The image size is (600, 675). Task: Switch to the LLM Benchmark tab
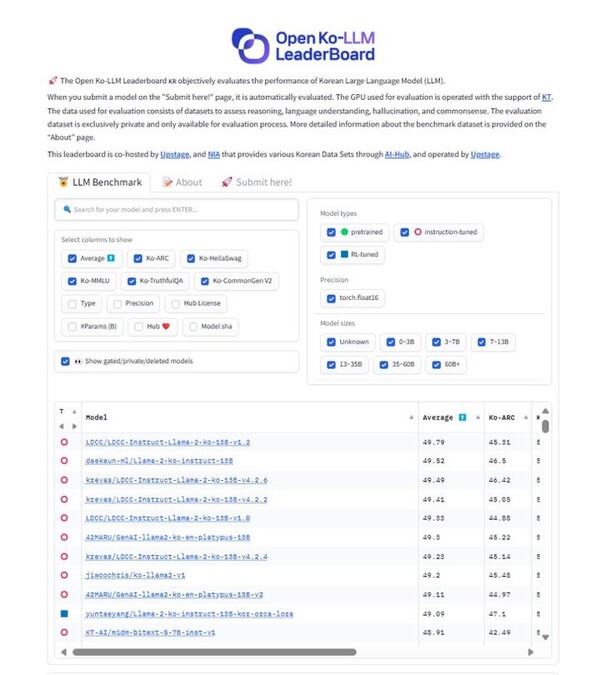coord(100,182)
